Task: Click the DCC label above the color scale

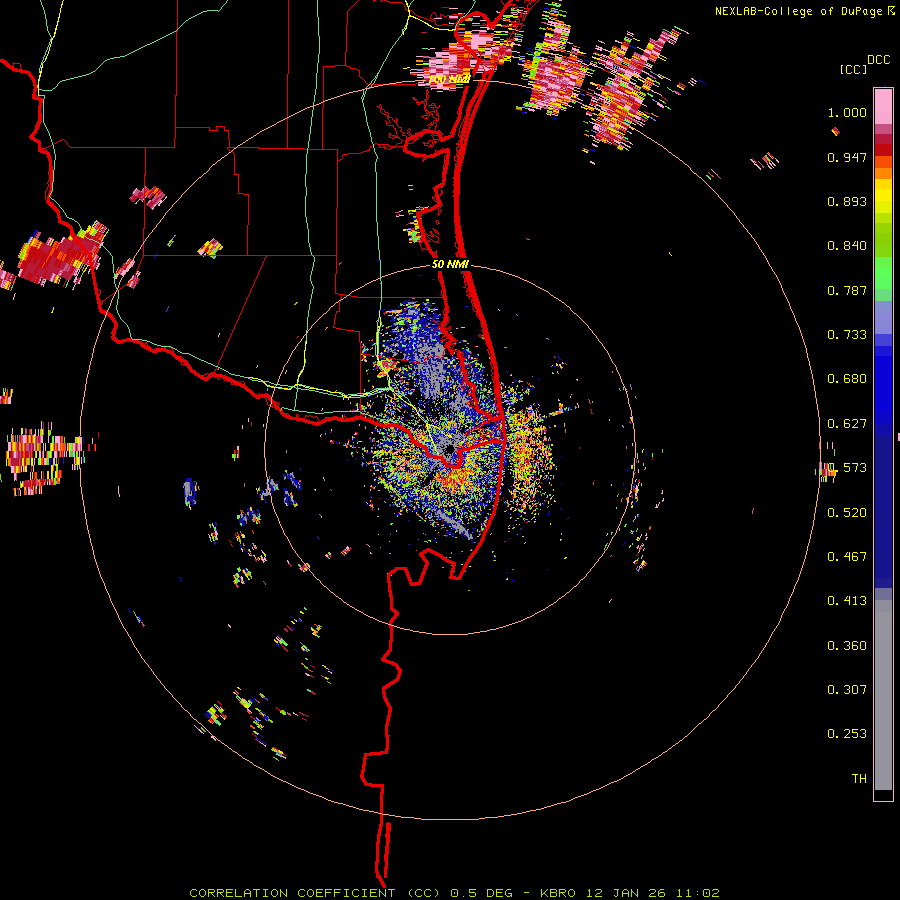Action: pyautogui.click(x=878, y=59)
